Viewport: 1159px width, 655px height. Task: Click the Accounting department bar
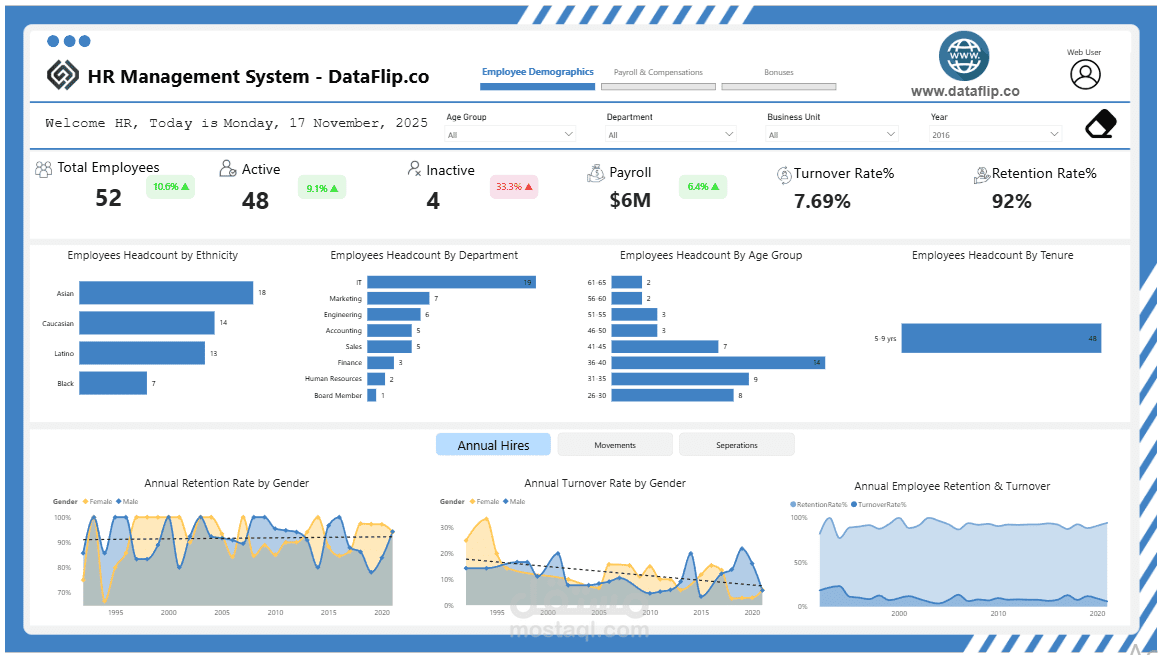[390, 330]
